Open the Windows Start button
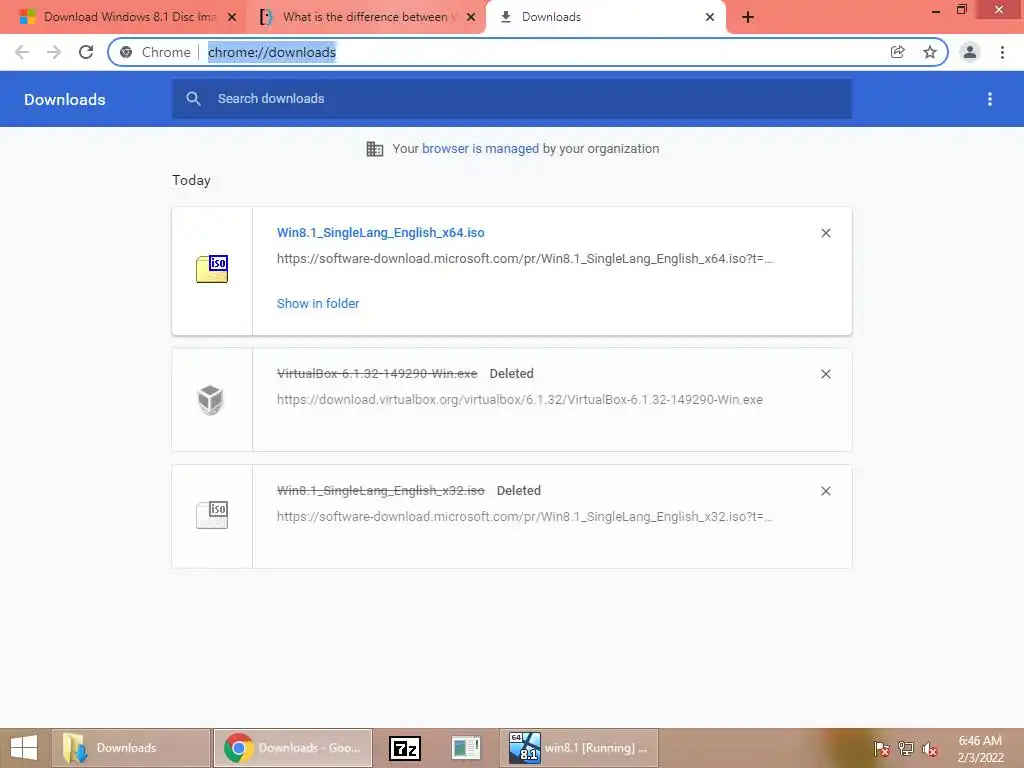 24,748
